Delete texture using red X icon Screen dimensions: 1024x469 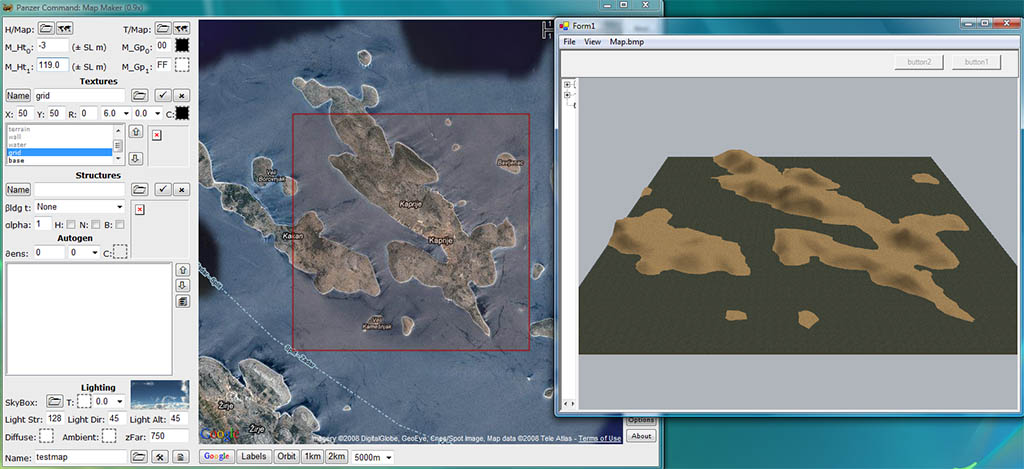(156, 133)
